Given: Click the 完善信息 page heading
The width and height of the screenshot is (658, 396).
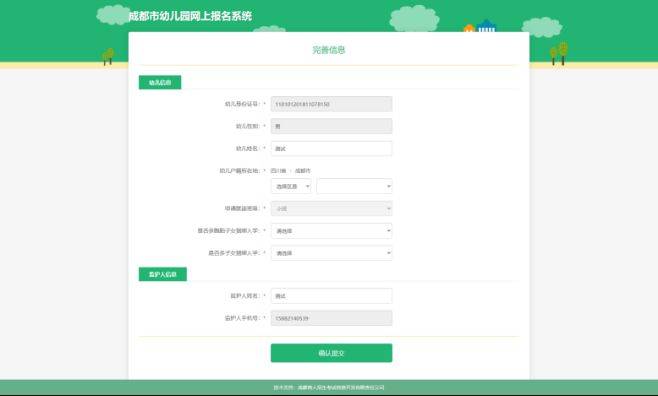Looking at the screenshot, I should (329, 50).
